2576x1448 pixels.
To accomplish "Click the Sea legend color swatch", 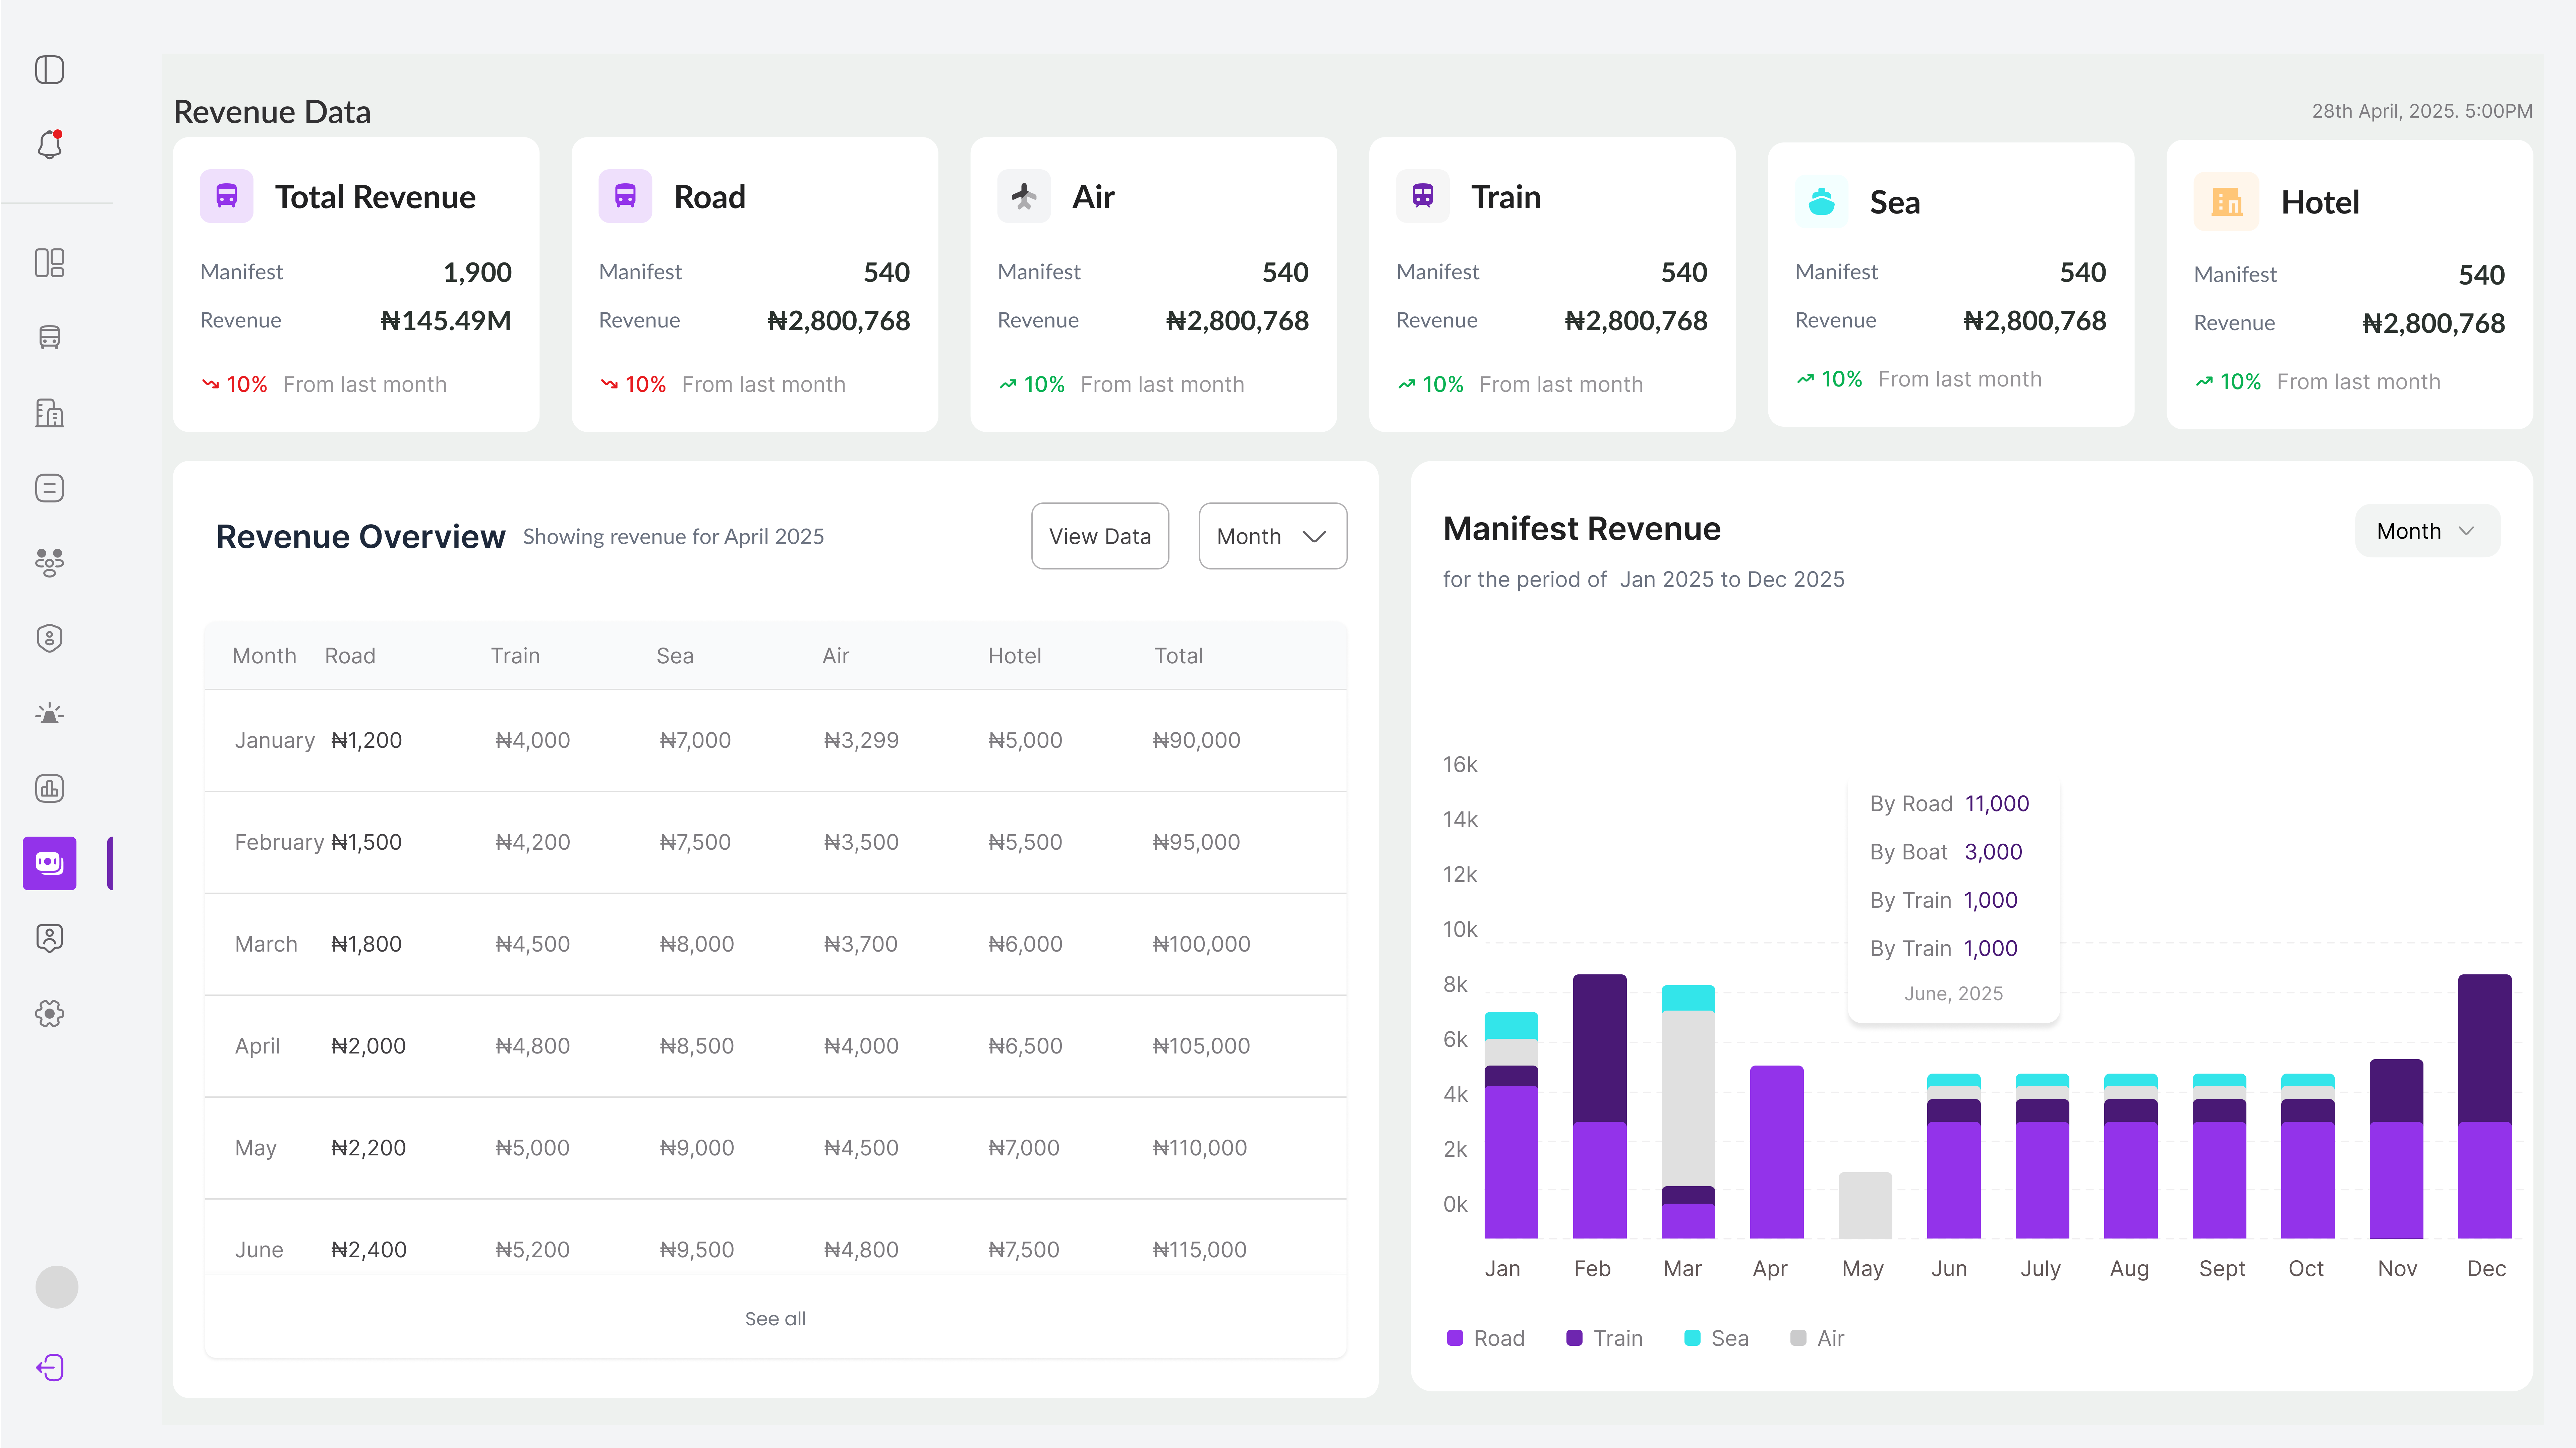I will [x=1692, y=1338].
